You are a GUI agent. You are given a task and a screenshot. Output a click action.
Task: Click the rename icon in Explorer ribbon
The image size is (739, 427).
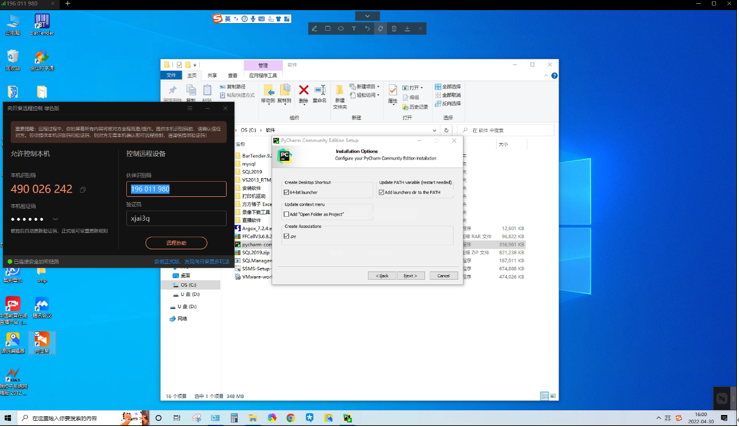point(320,90)
